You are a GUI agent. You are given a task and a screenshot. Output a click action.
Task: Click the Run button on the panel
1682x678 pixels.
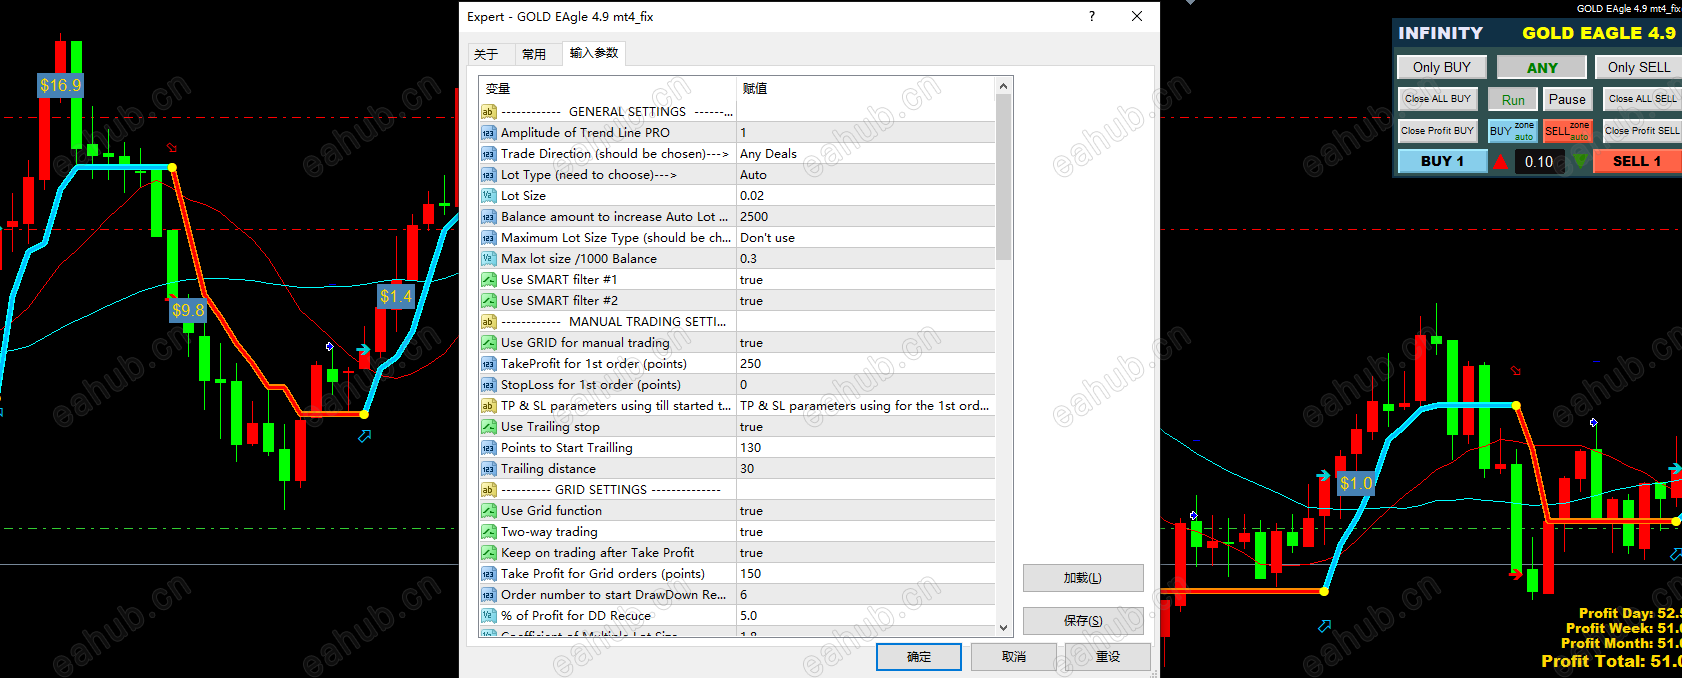1513,99
